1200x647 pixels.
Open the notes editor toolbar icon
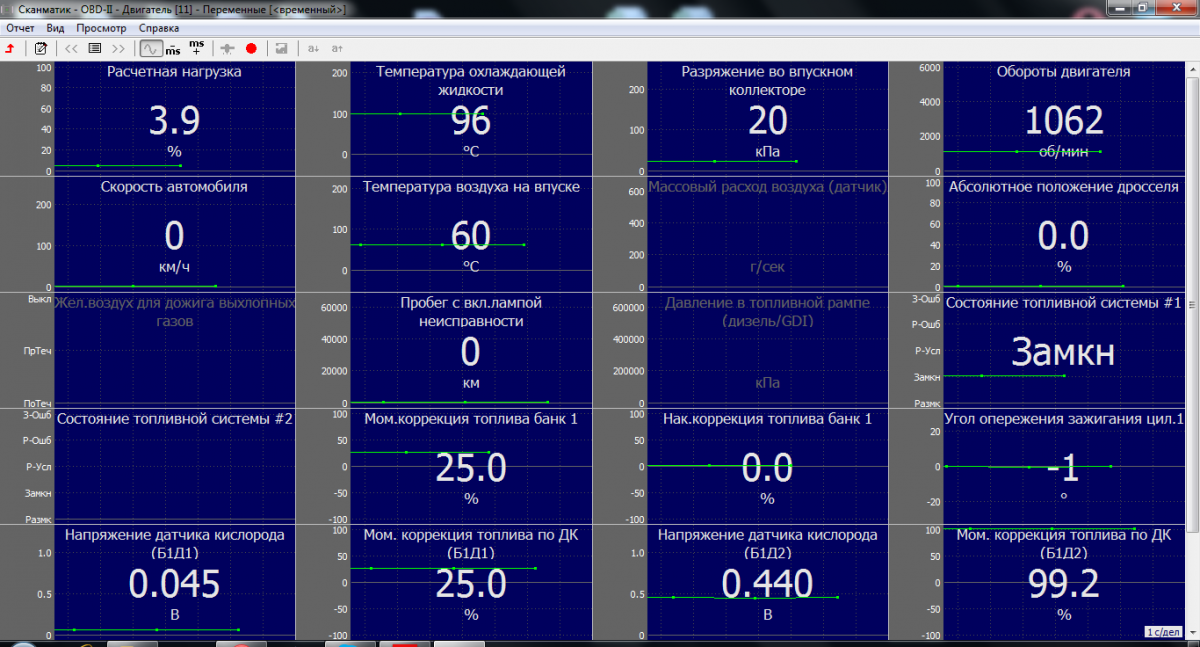pyautogui.click(x=41, y=48)
